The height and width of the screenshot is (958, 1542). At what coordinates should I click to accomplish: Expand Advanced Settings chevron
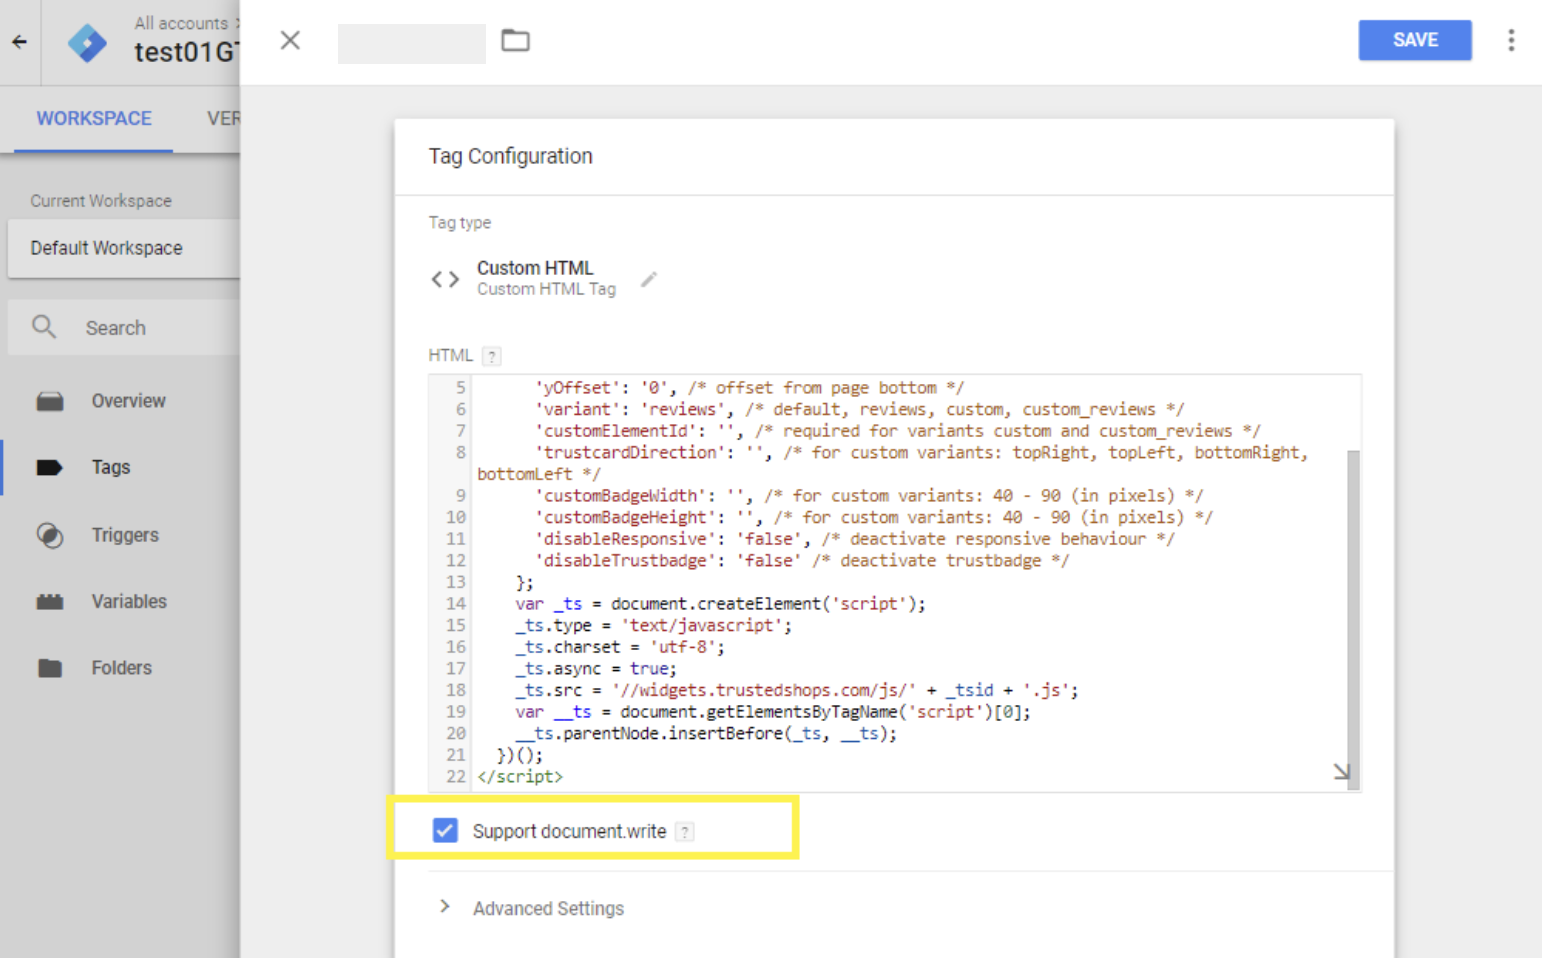click(445, 907)
